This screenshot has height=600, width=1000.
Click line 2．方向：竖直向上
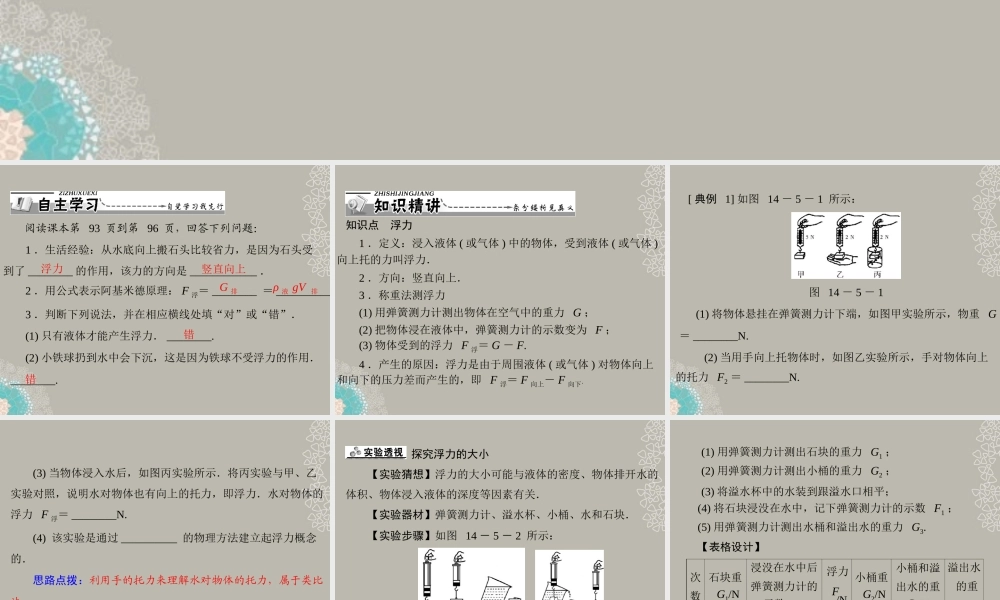(409, 278)
